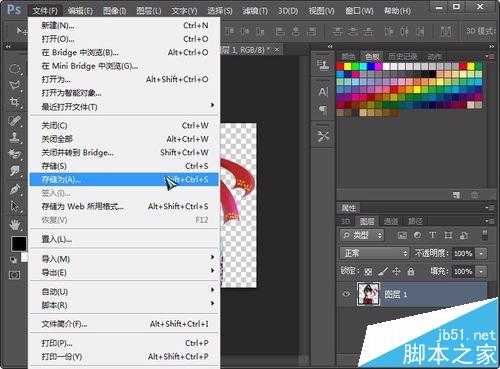
Task: Select the Crop tool
Action: click(15, 102)
